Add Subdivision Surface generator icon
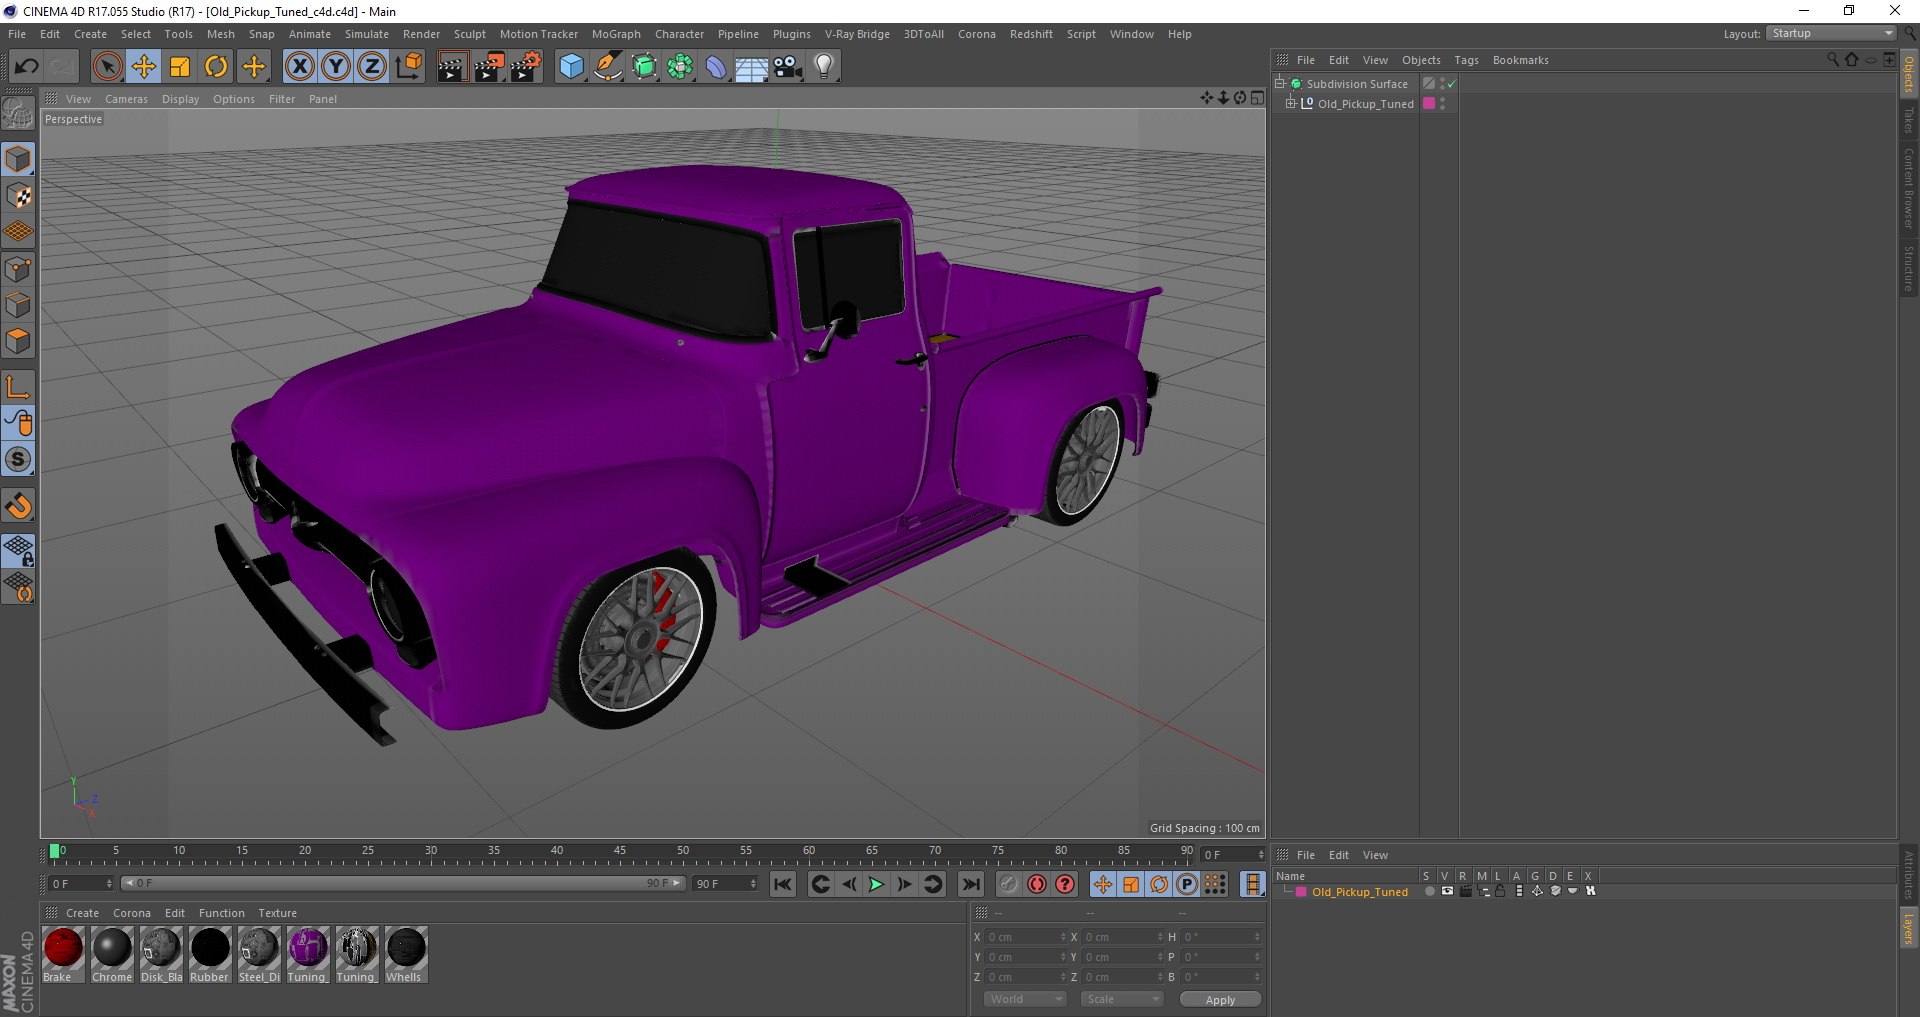Screen dimensions: 1920x1017 (644, 67)
